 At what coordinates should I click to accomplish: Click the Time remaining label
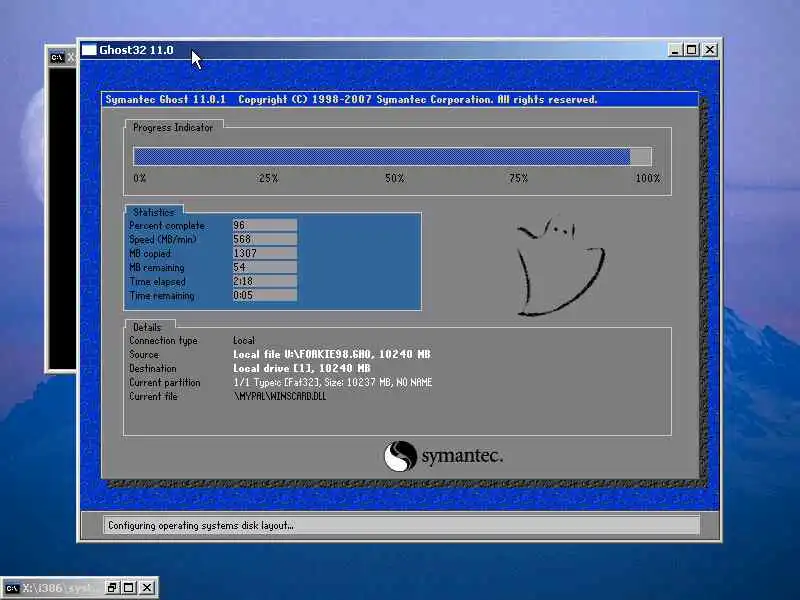tap(161, 295)
